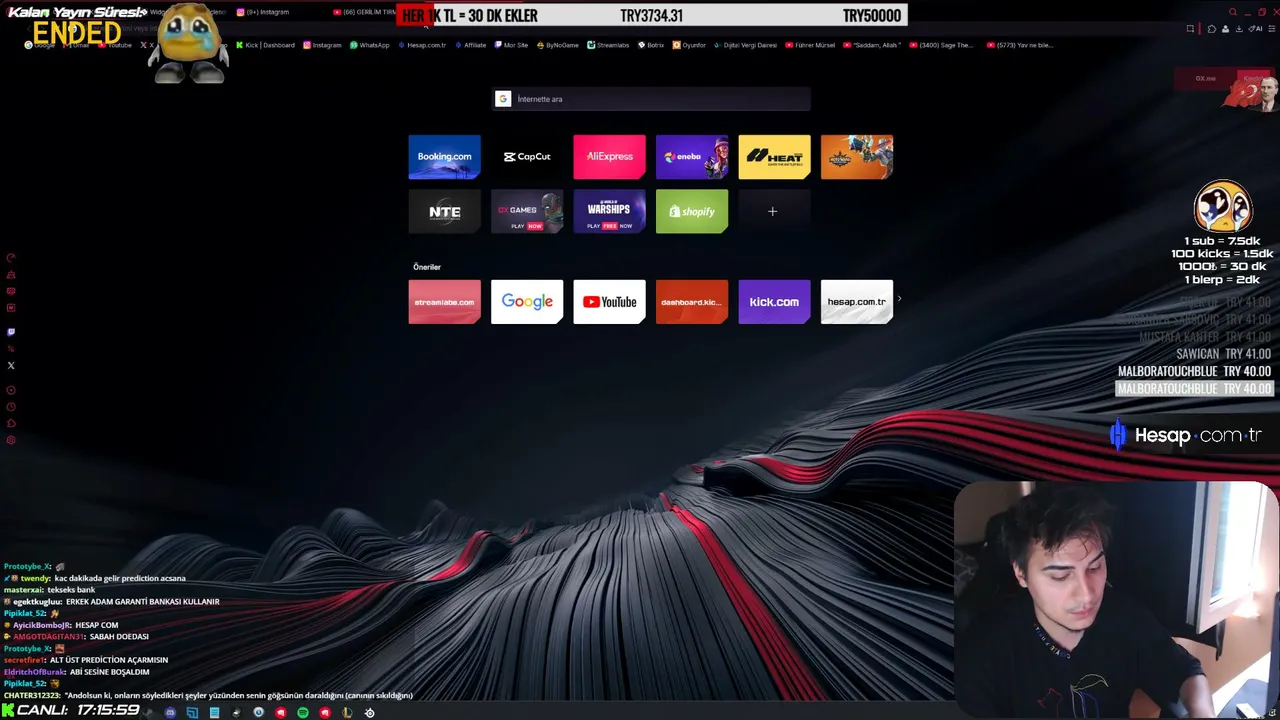Open the Kick Dashboard bookmark
This screenshot has height=720, width=1280.
[x=265, y=45]
